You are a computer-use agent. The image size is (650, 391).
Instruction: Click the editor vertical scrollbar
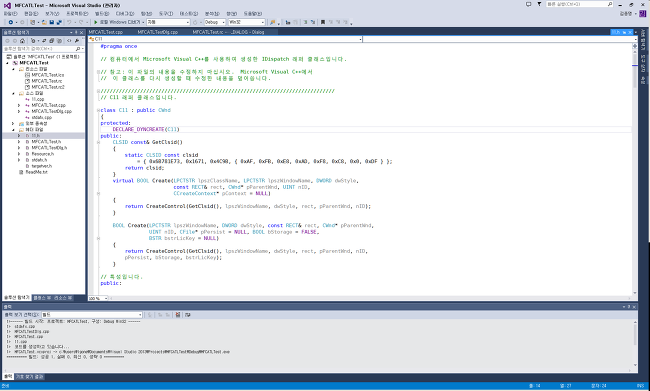click(635, 169)
